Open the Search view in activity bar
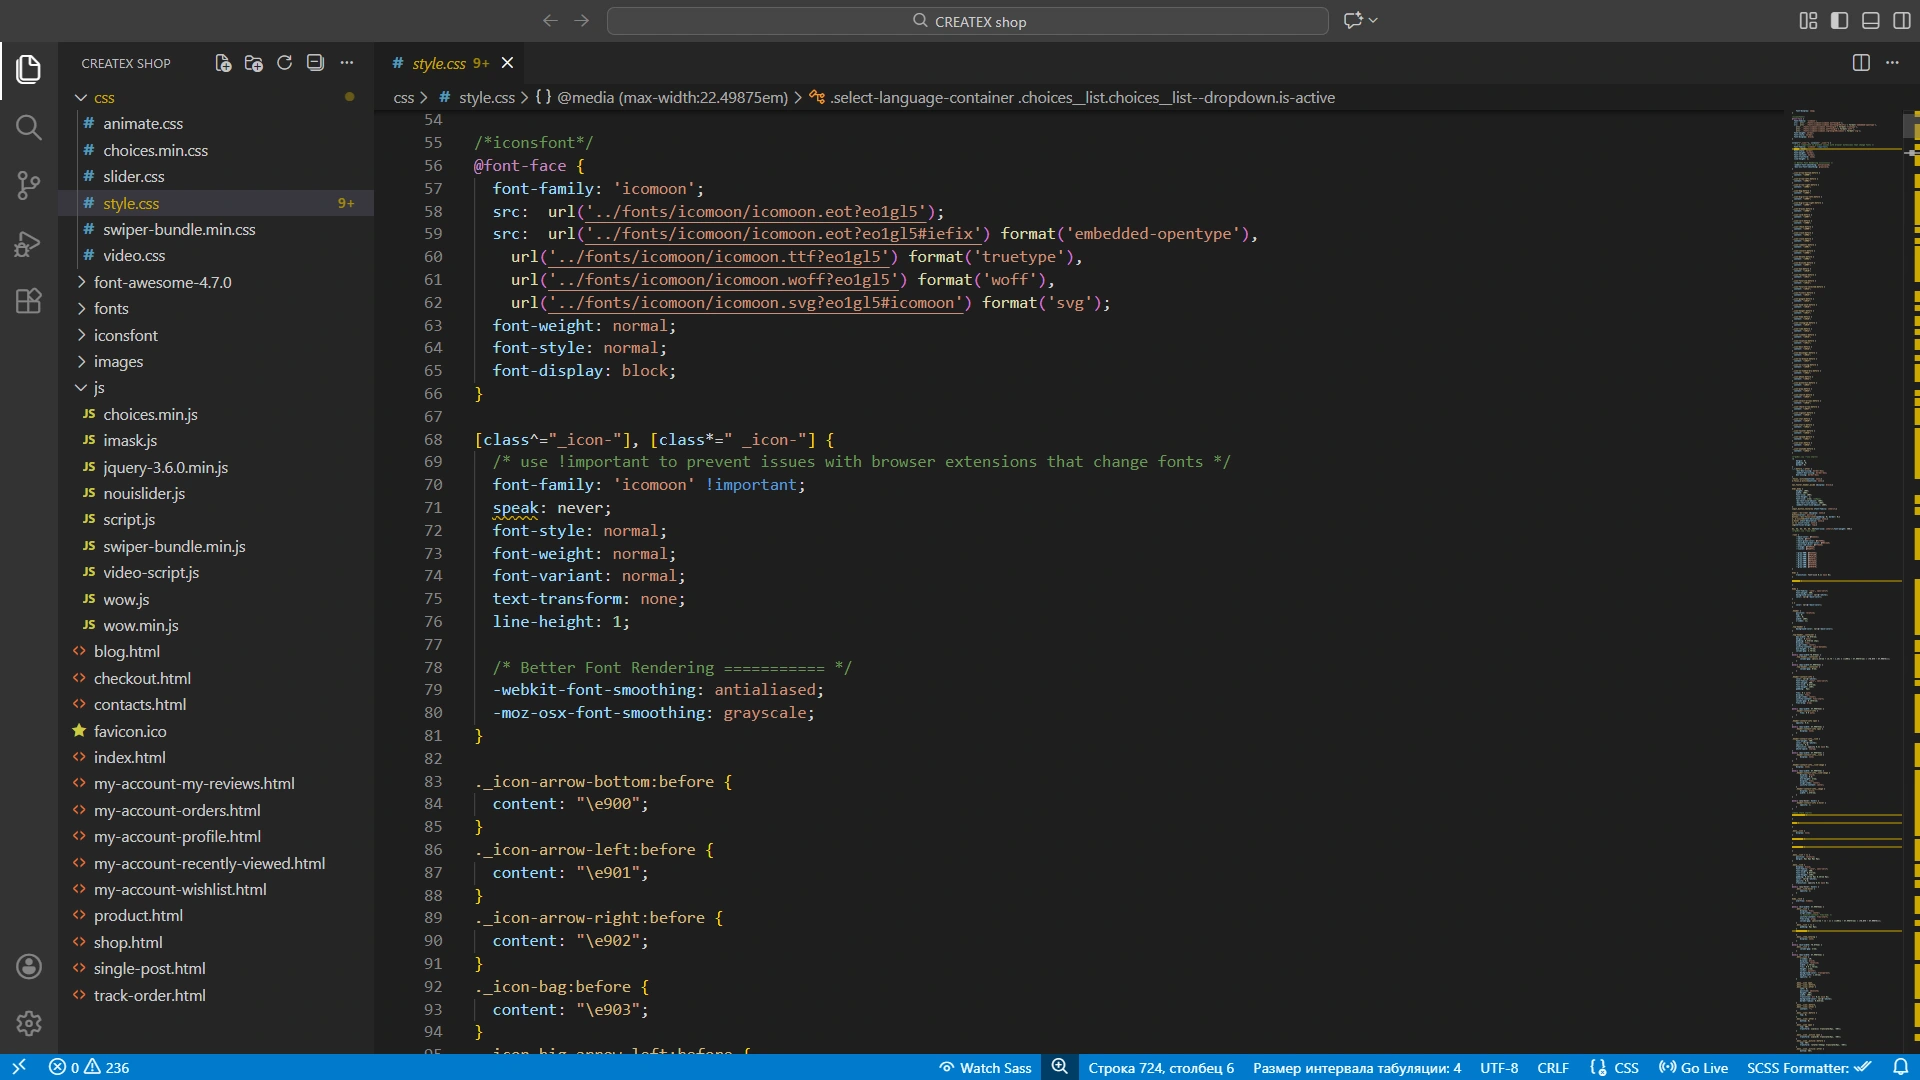Viewport: 1920px width, 1080px height. [x=28, y=127]
